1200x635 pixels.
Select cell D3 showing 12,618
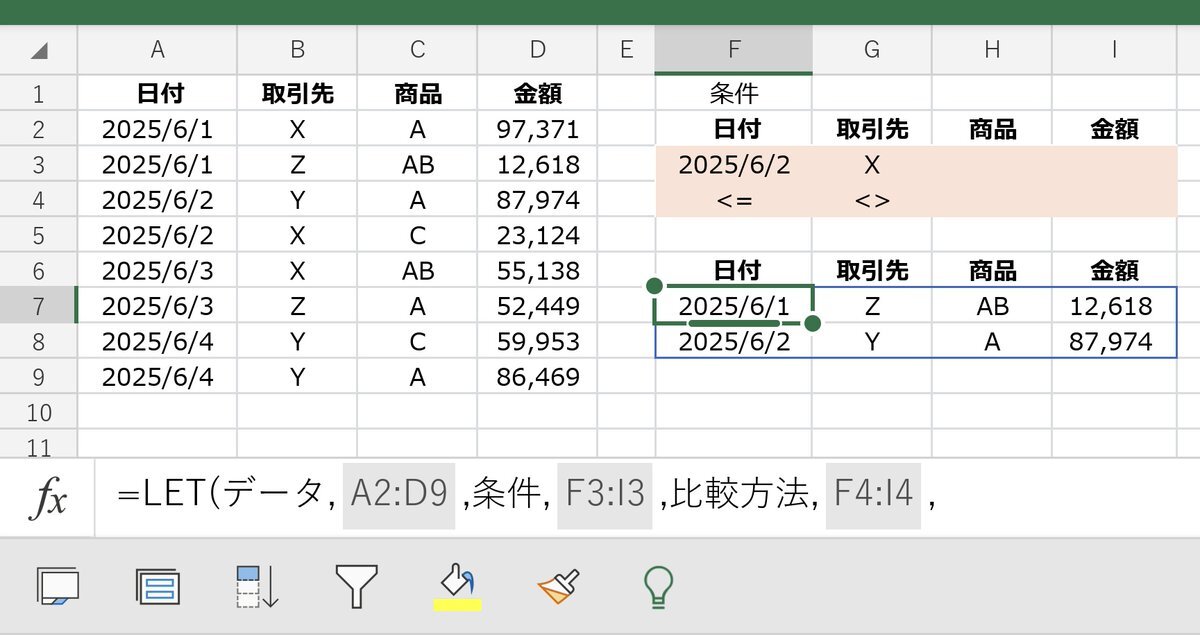(x=537, y=164)
